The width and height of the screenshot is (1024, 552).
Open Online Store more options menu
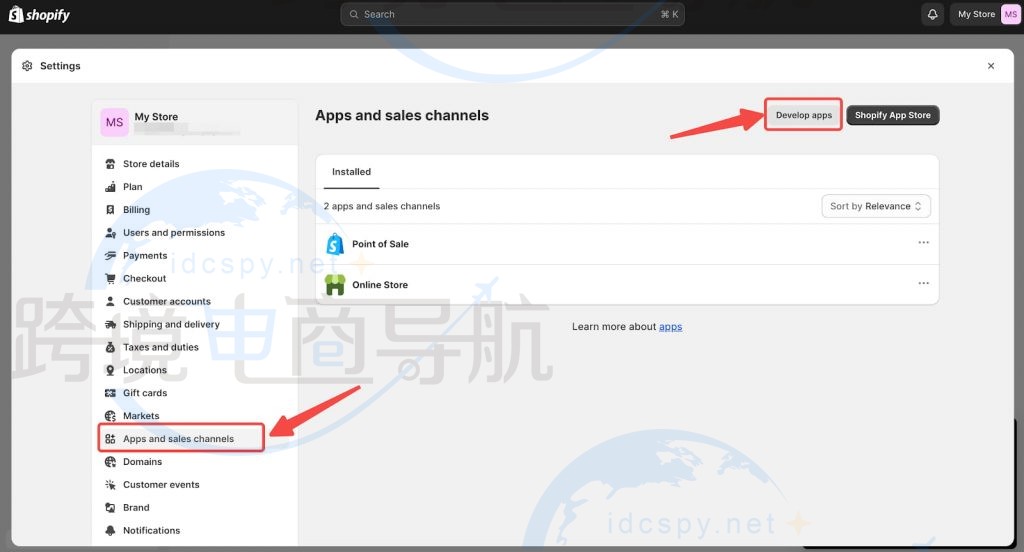(x=923, y=283)
